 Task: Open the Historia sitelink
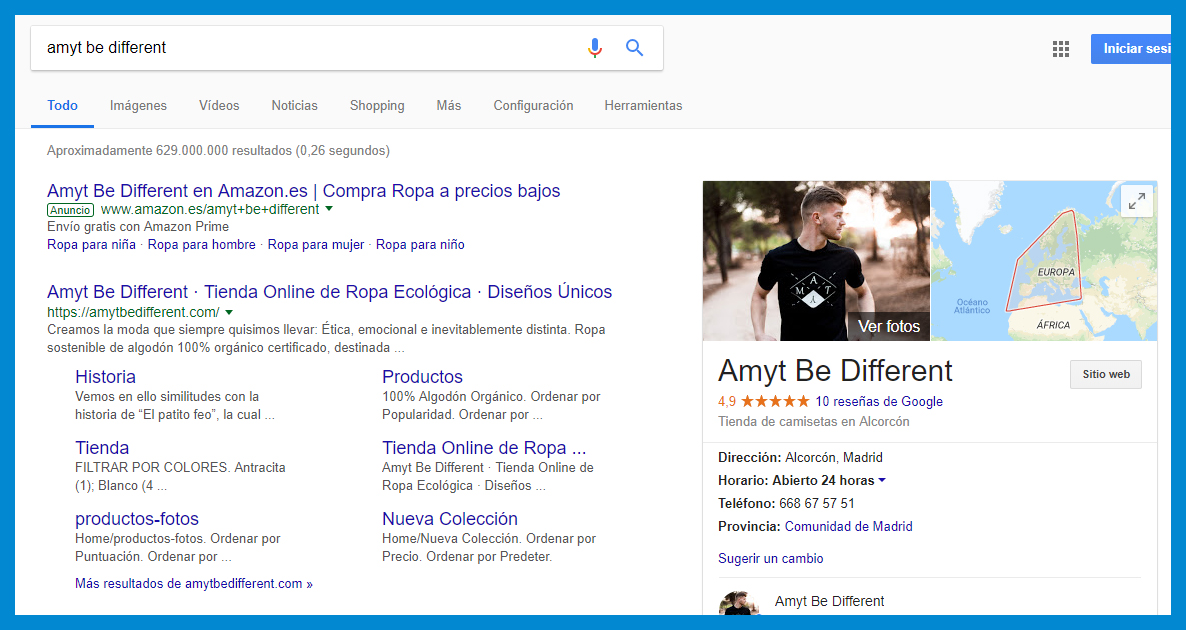click(105, 377)
